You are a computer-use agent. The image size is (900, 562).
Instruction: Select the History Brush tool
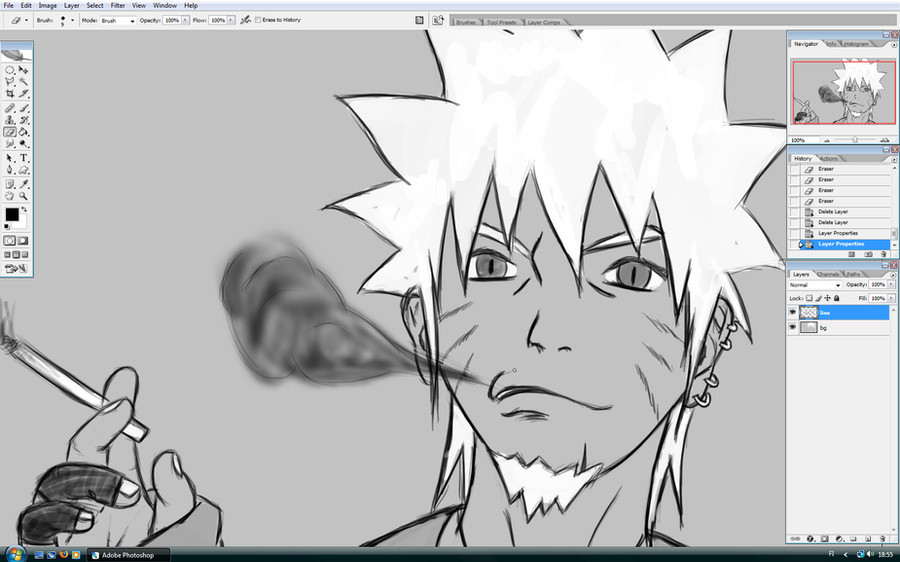pyautogui.click(x=24, y=120)
